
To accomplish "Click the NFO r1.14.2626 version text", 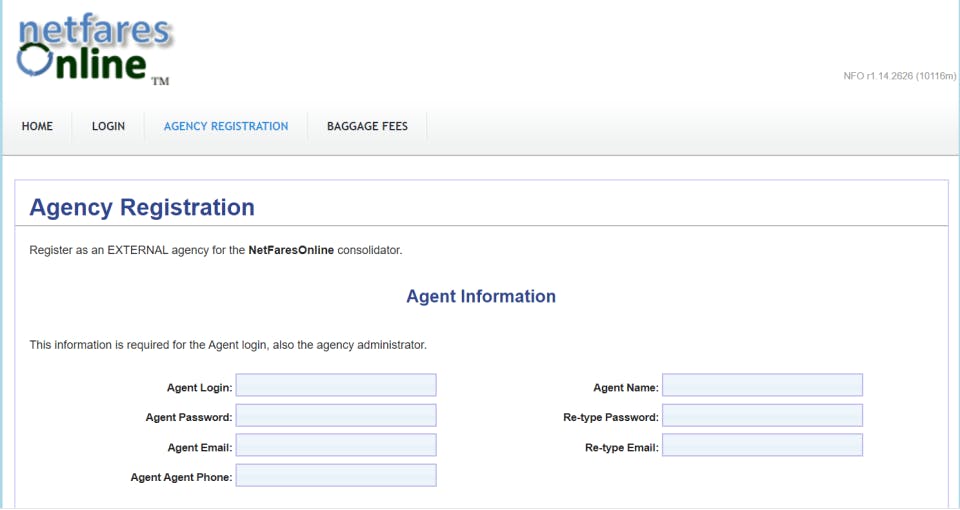I will pos(899,76).
